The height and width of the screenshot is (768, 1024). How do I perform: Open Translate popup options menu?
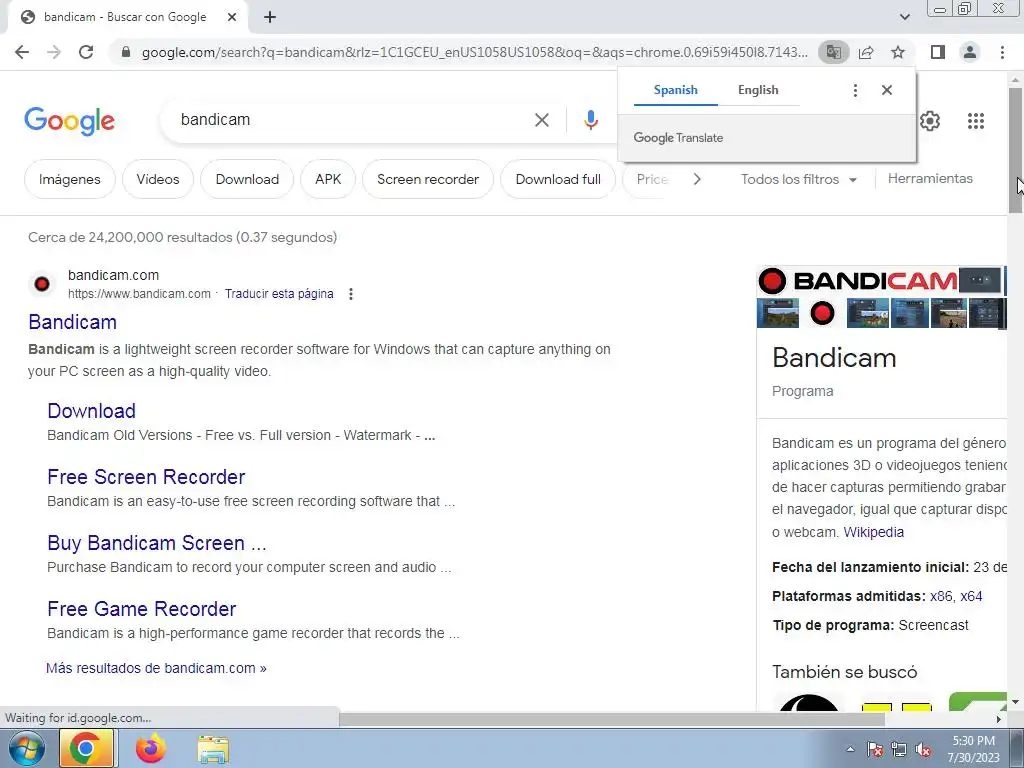855,90
